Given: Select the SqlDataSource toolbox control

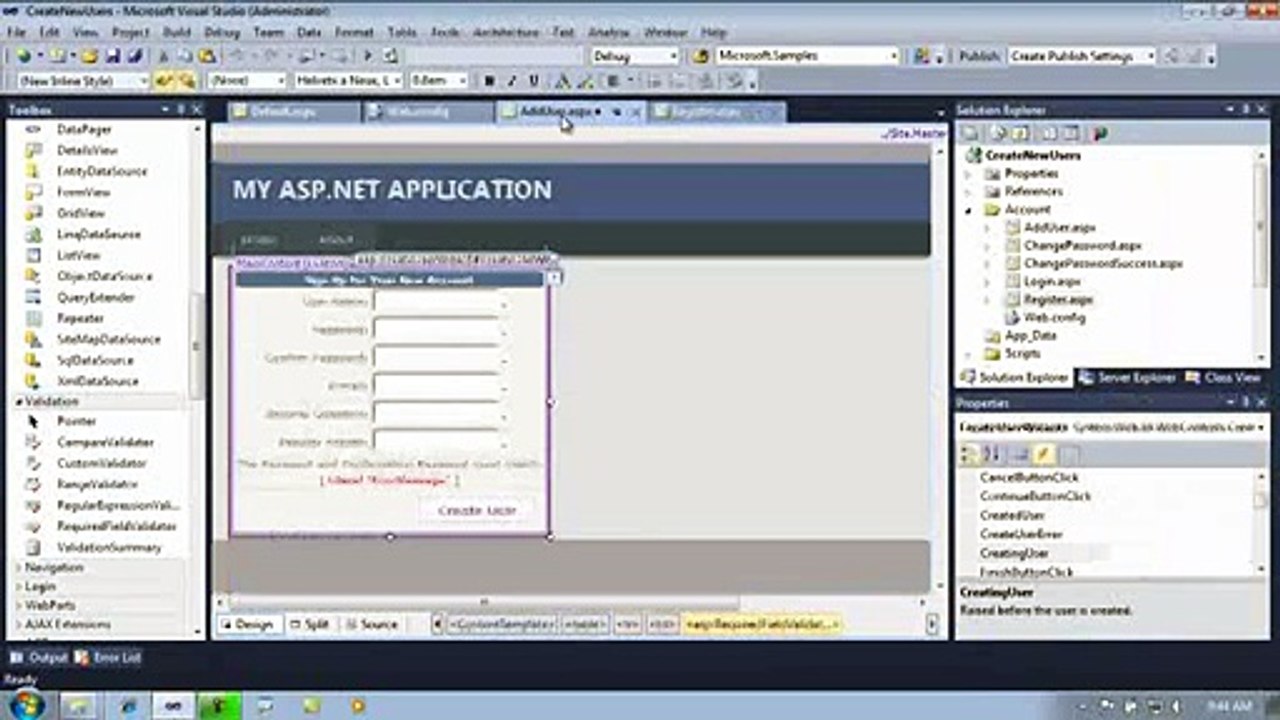Looking at the screenshot, I should coord(96,360).
